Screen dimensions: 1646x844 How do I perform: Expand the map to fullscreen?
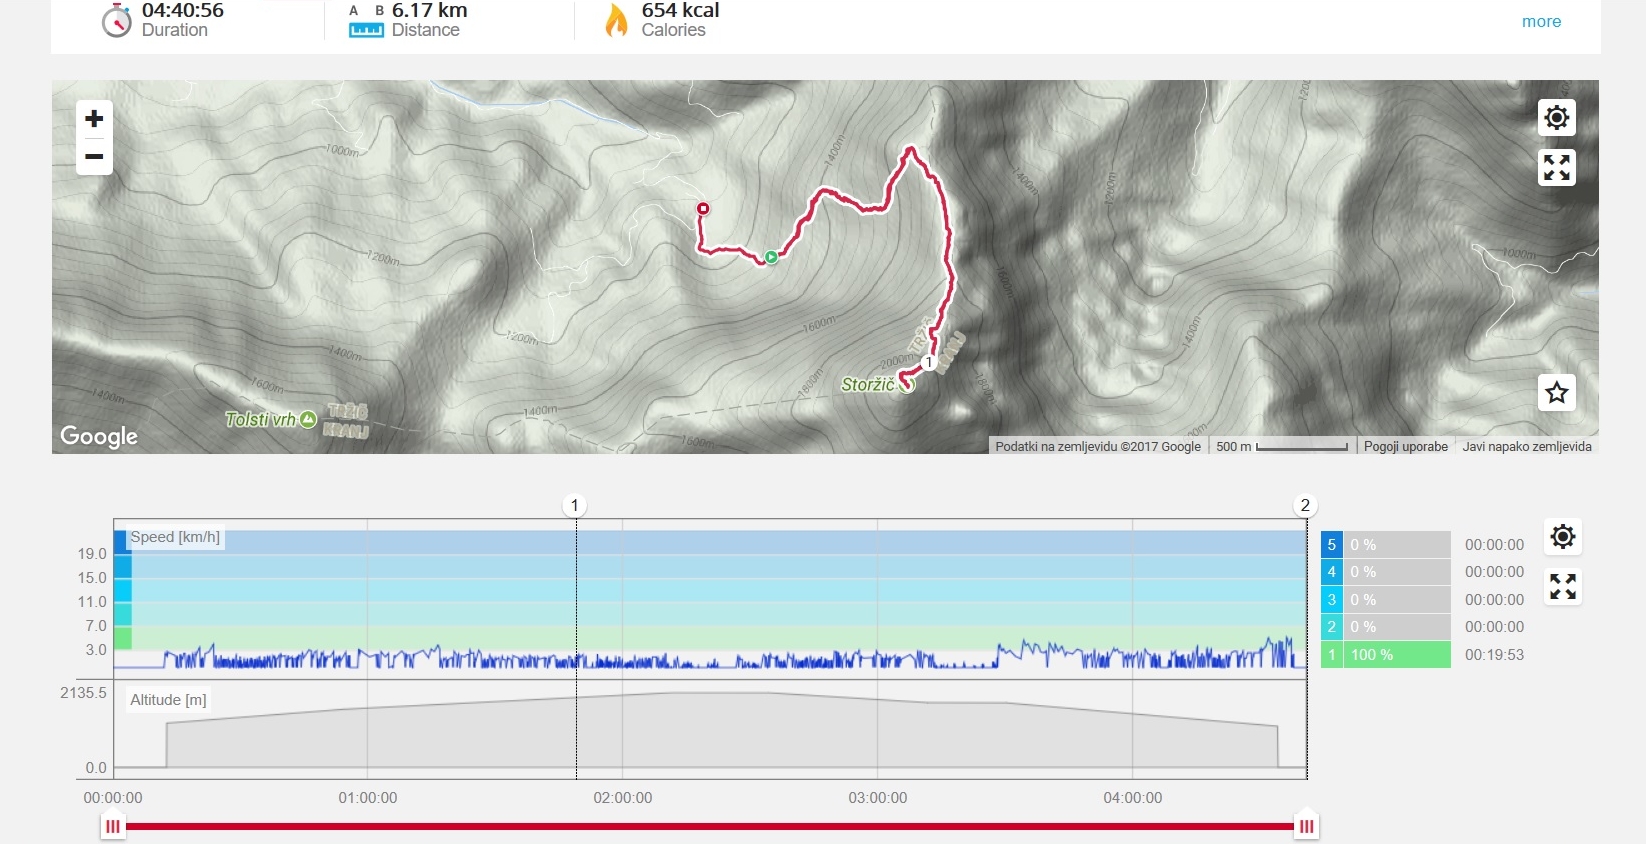pos(1556,167)
